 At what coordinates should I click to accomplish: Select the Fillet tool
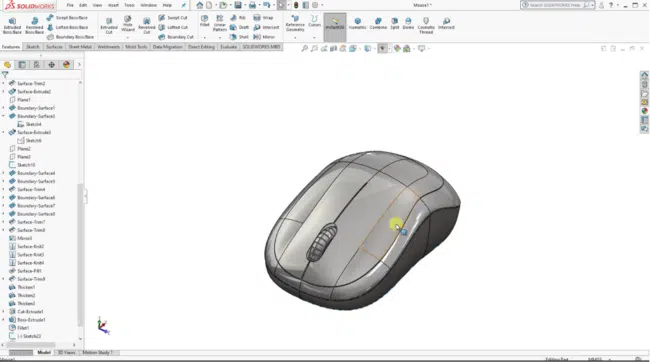tap(205, 21)
